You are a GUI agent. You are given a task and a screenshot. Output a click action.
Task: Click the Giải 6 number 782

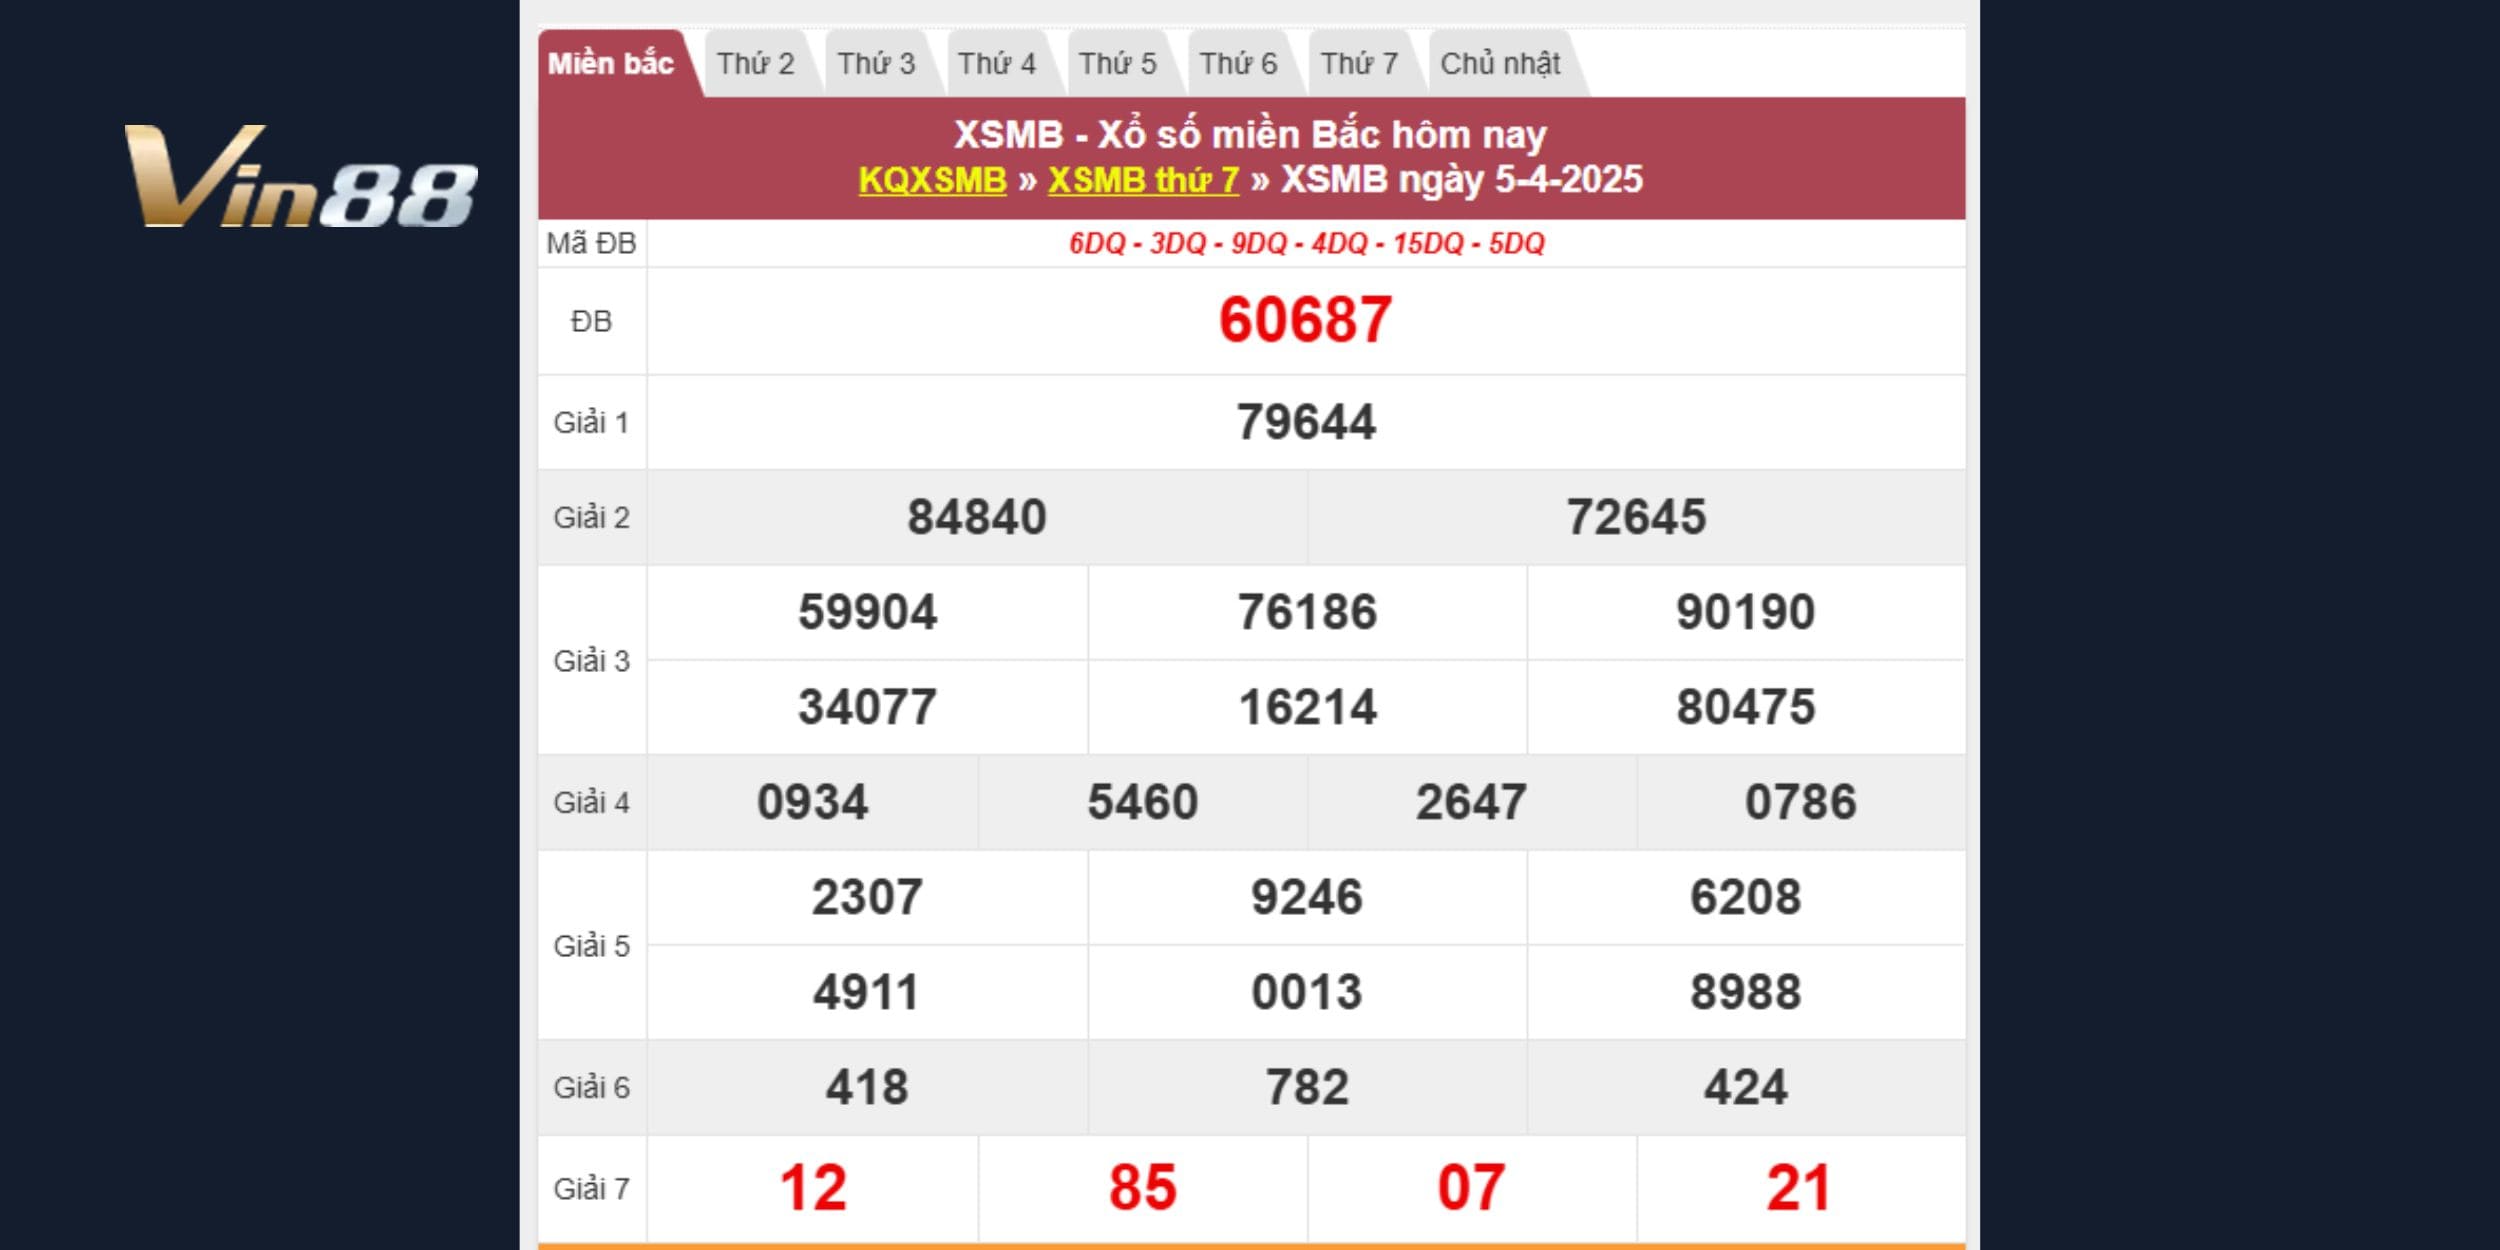[x=1307, y=1087]
